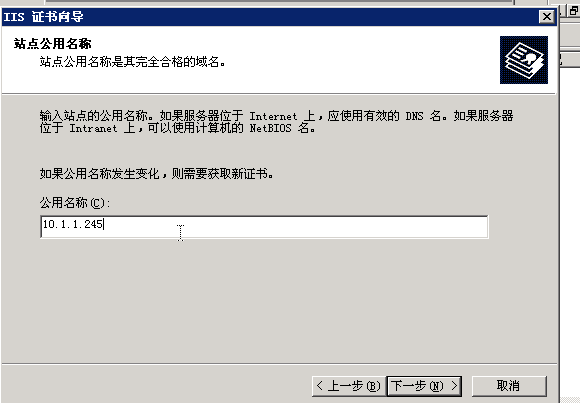The image size is (580, 403).
Task: Click the subtitle 站点公用名称是其完全合格的域名
Action: (132, 61)
